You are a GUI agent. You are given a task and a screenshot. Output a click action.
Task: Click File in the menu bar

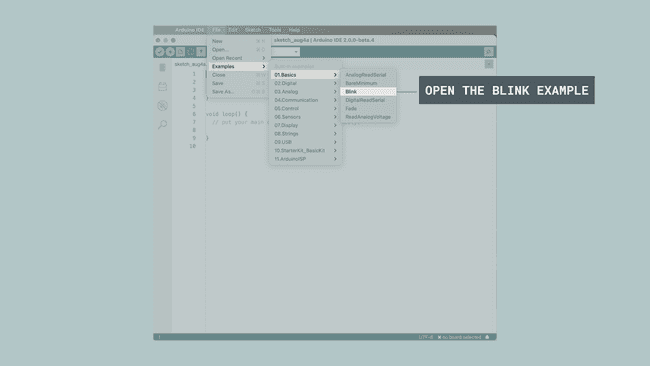(217, 30)
